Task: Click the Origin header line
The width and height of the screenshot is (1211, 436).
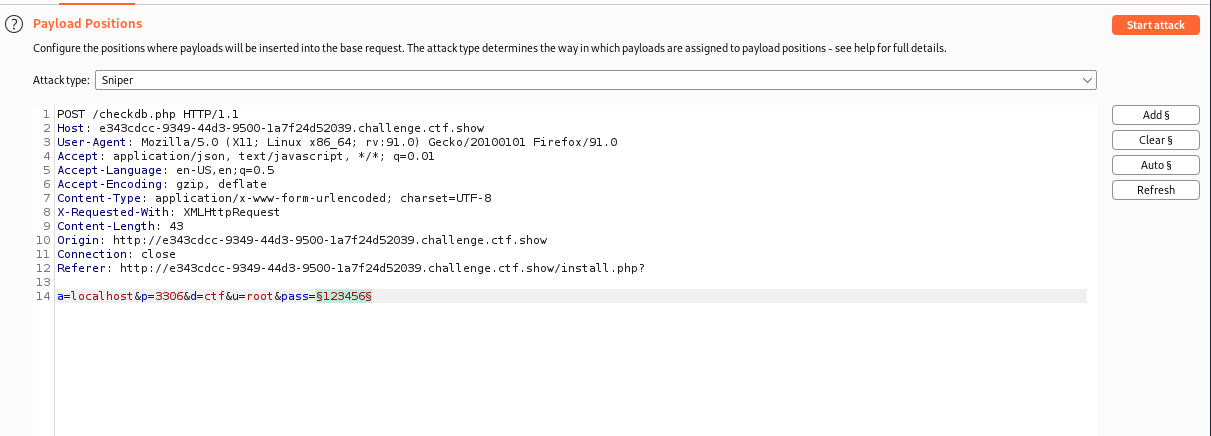Action: (300, 240)
